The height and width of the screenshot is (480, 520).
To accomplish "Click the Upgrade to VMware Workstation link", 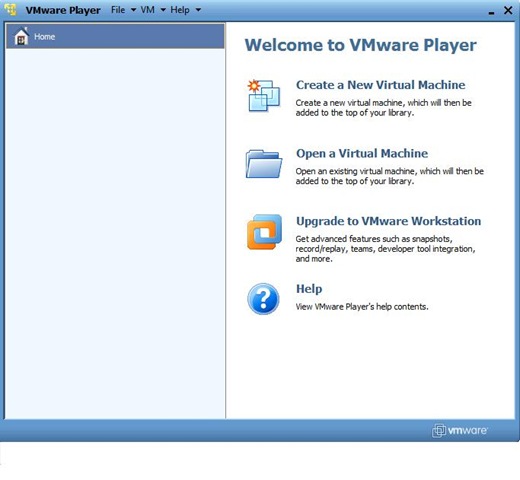I will 389,221.
